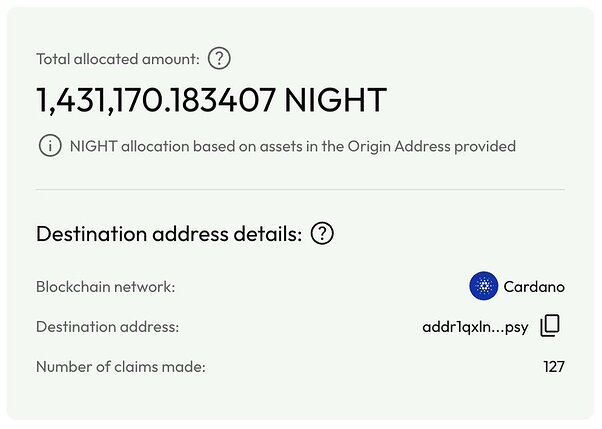Click info icon before NIGHT allocation note

coord(49,146)
